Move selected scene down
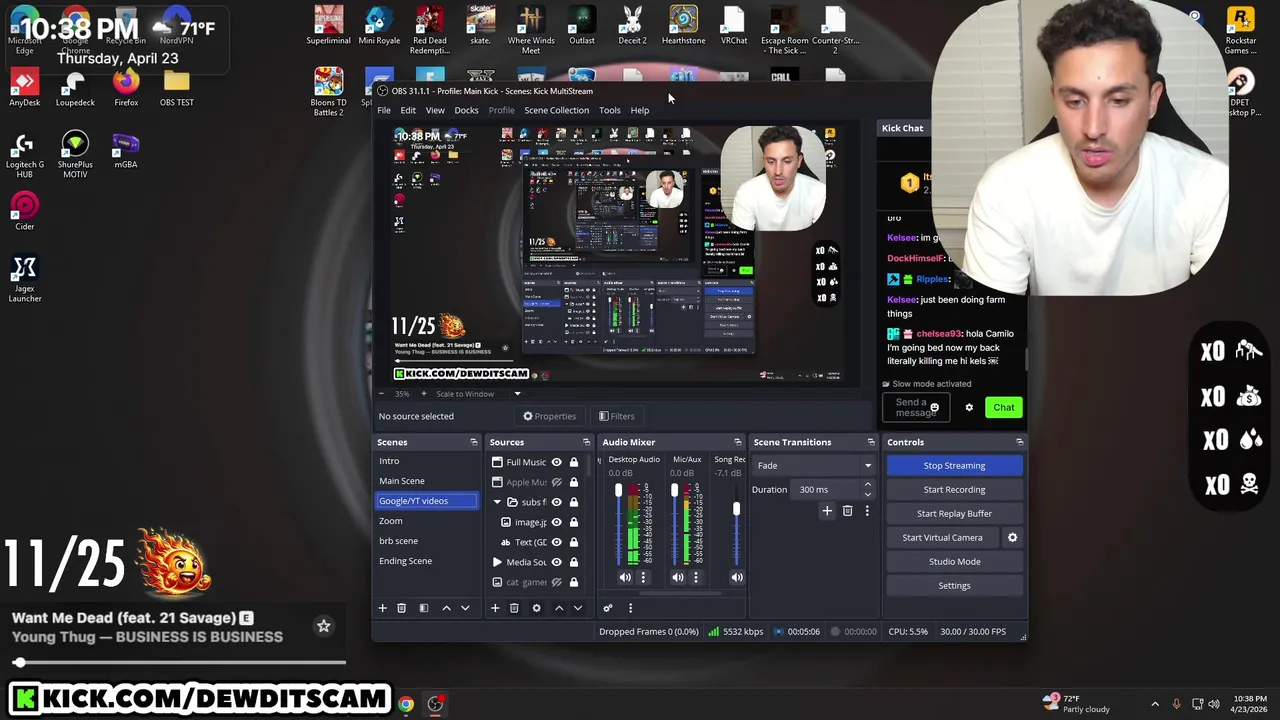 (465, 608)
